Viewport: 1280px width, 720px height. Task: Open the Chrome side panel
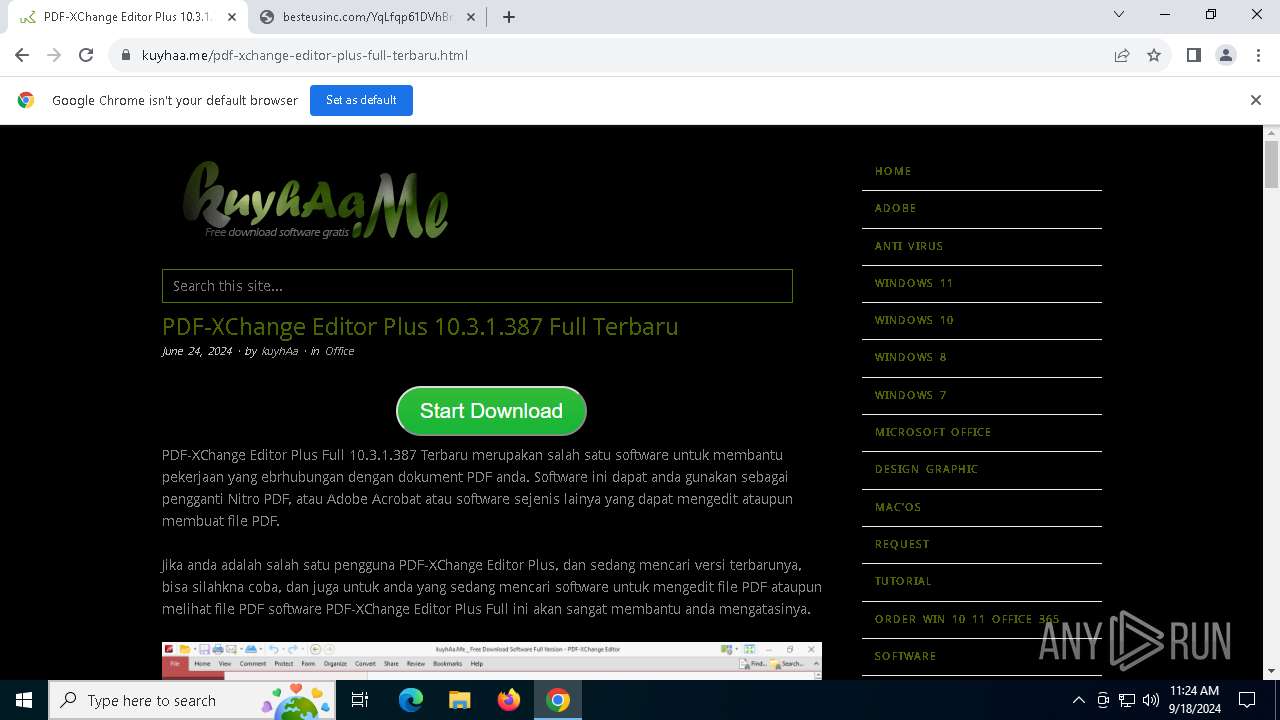1193,55
